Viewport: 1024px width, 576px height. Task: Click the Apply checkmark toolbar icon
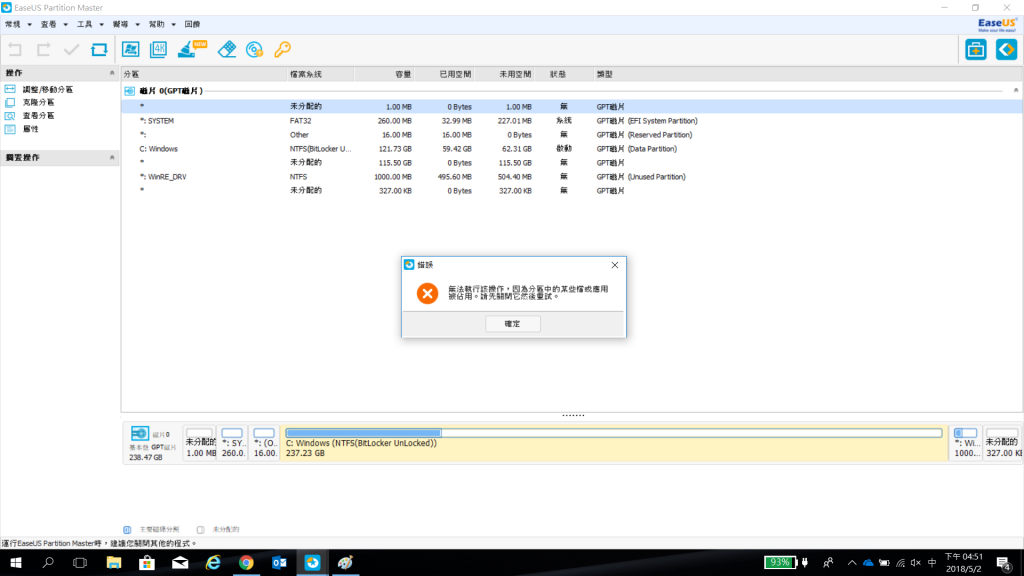[71, 50]
